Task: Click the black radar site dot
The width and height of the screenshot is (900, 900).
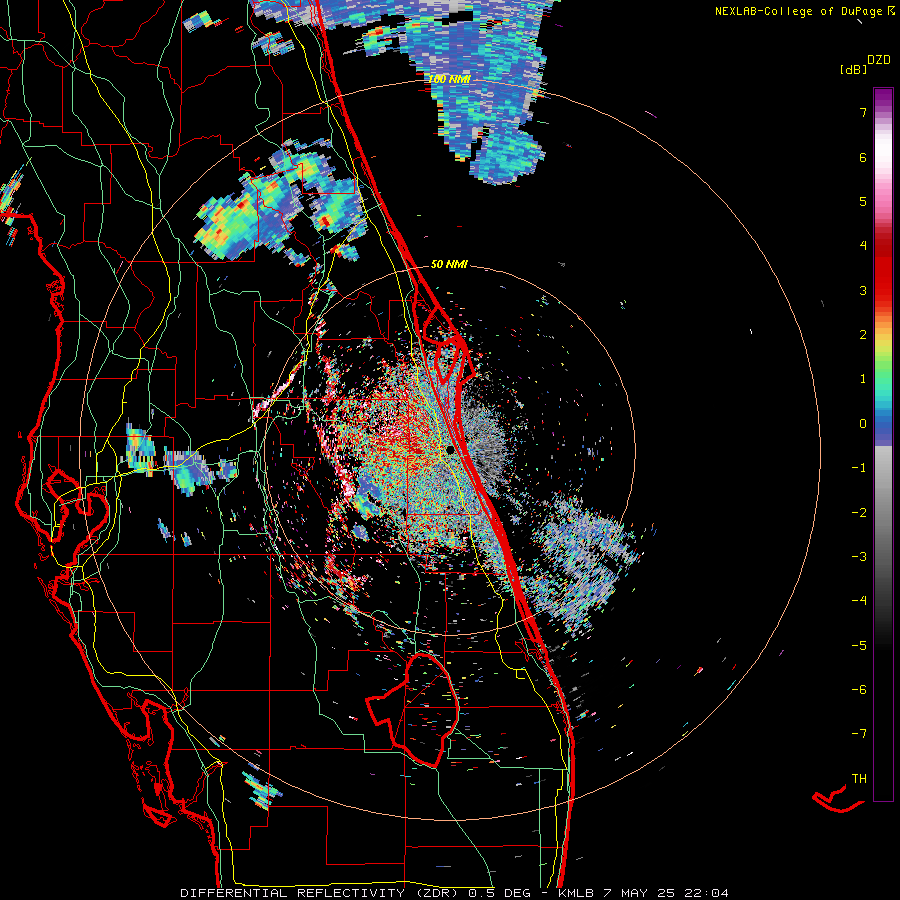Action: [x=451, y=450]
